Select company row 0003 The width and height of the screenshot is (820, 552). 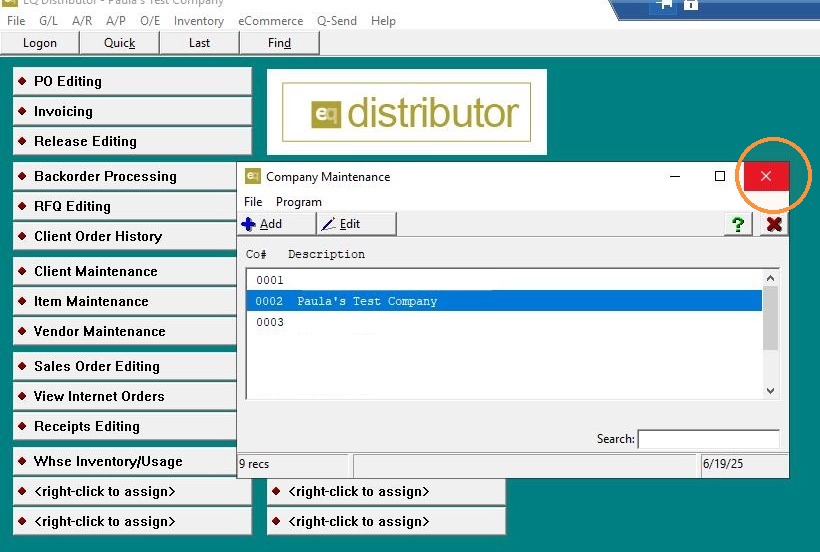[504, 322]
